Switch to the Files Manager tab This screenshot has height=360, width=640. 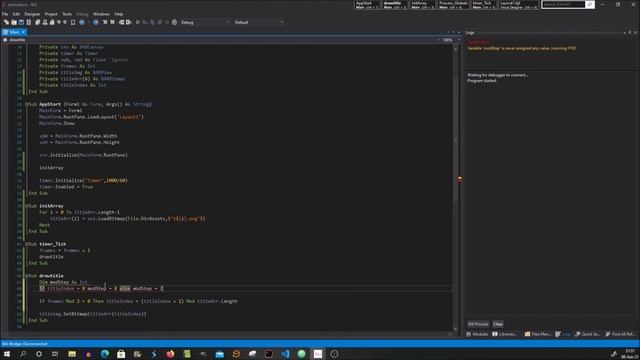click(538, 334)
